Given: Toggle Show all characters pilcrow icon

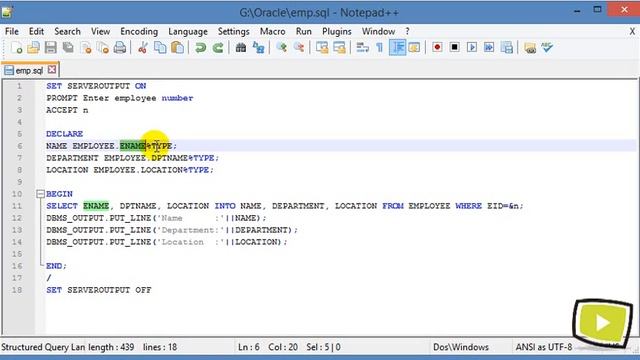Looking at the screenshot, I should [380, 48].
